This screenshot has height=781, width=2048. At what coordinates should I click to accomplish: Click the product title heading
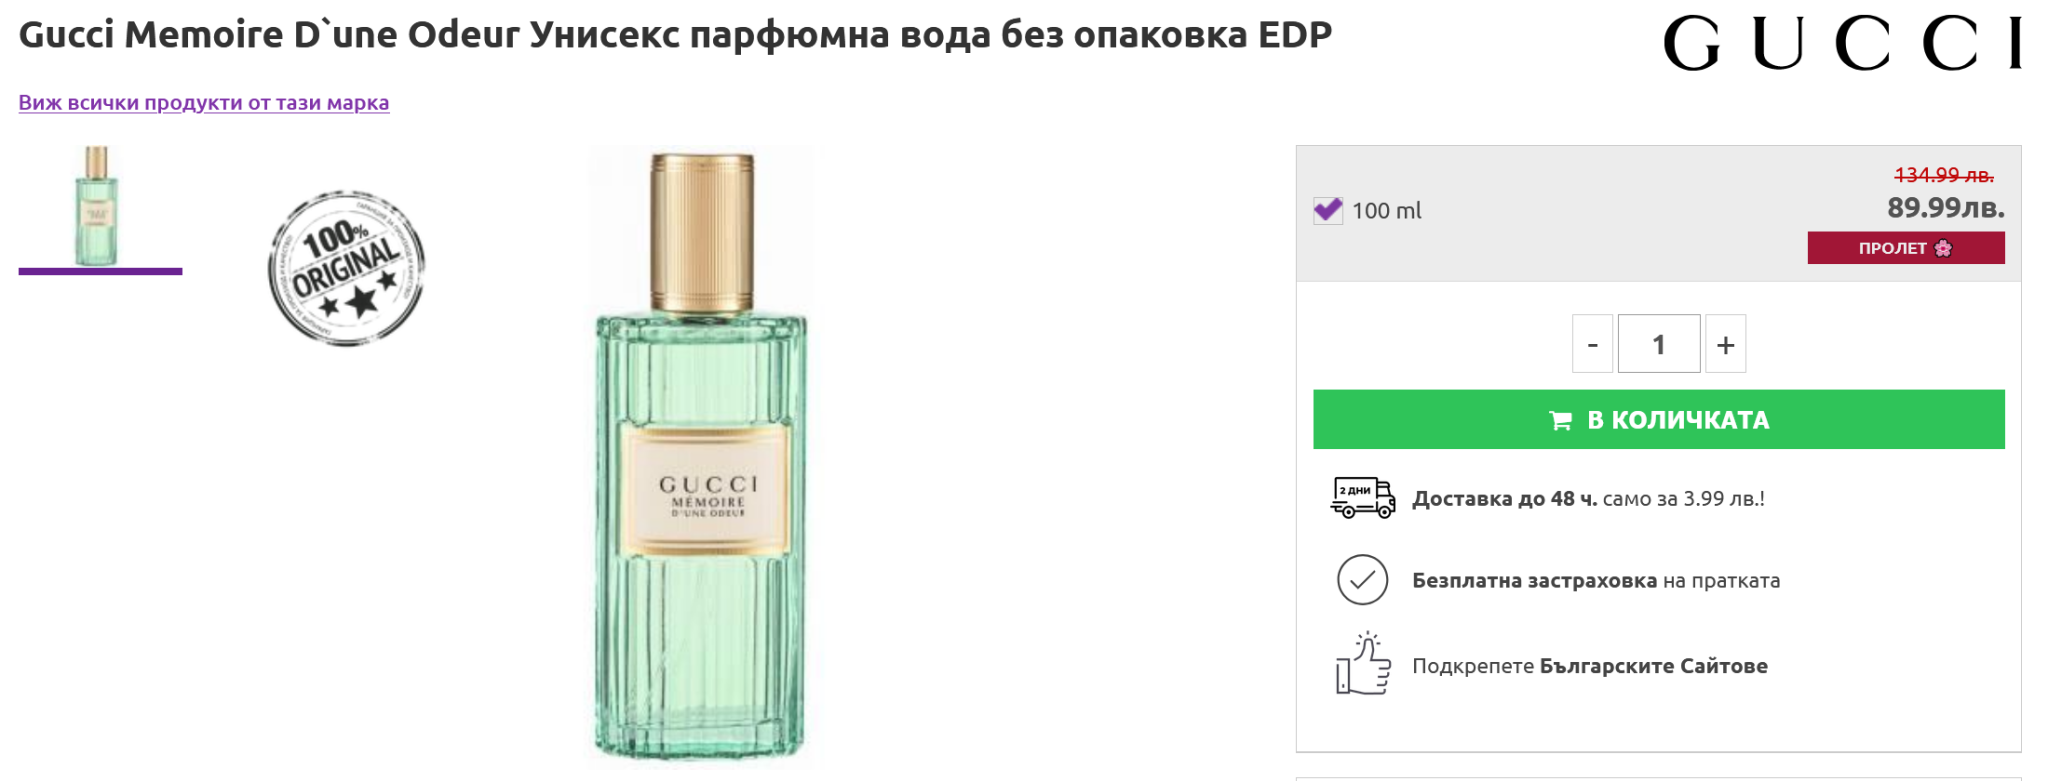click(675, 35)
